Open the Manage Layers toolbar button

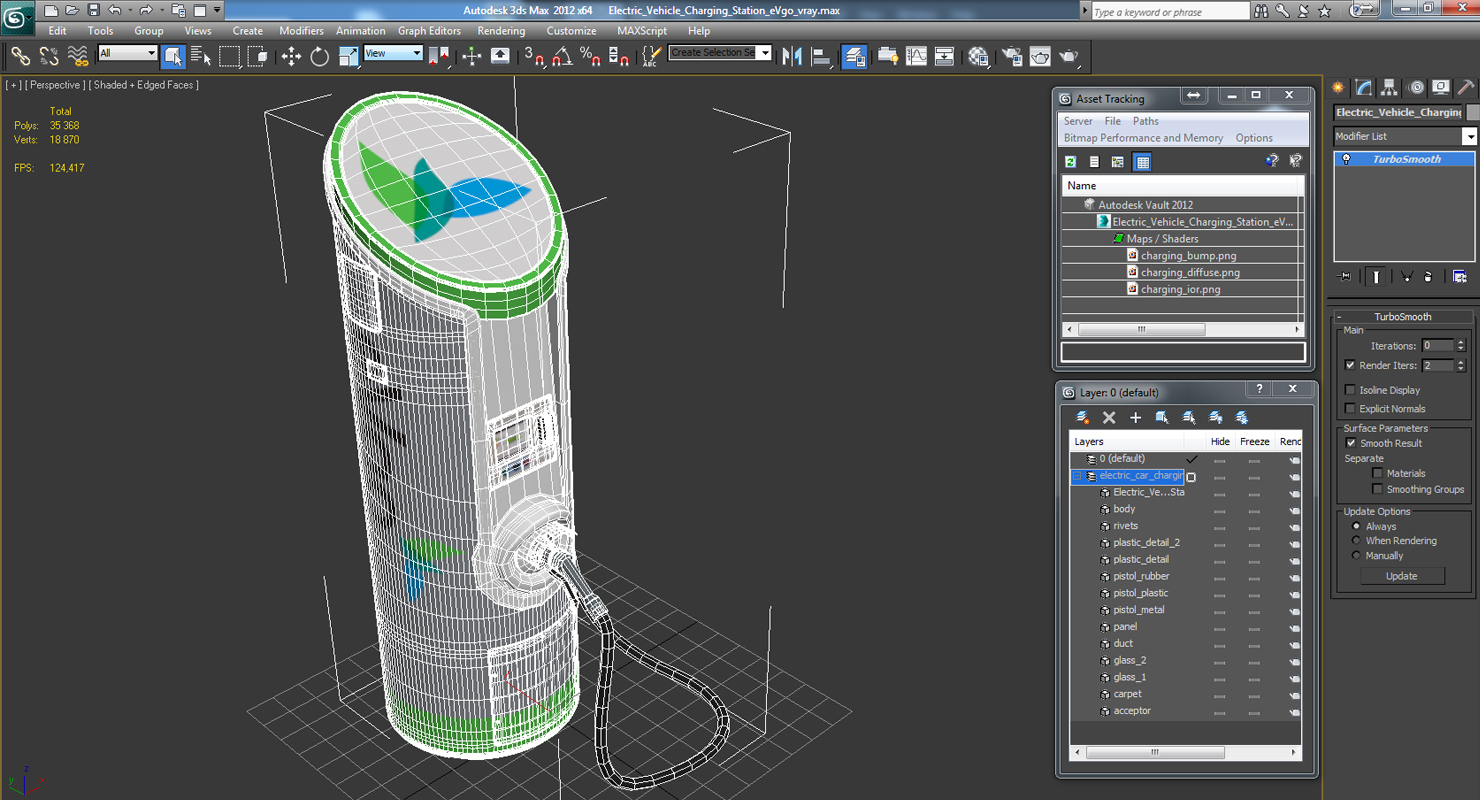855,56
